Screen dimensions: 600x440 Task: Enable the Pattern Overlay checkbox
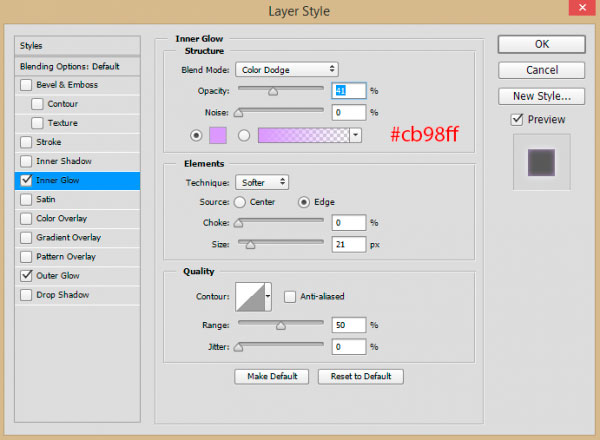coord(26,257)
